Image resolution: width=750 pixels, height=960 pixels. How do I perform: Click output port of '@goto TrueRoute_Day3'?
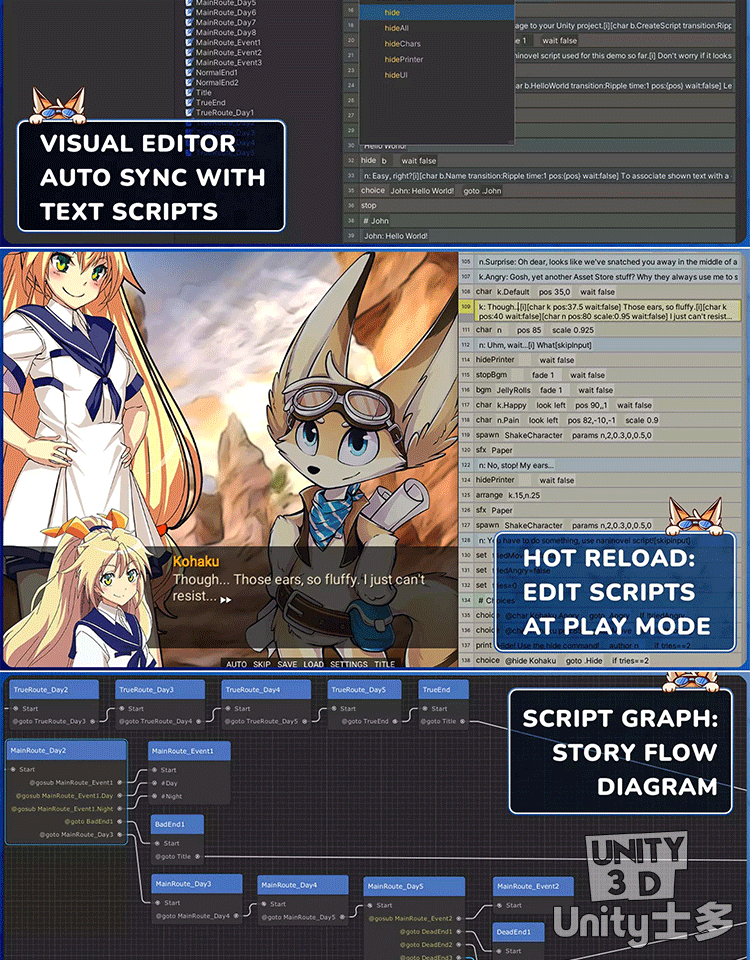pos(92,721)
